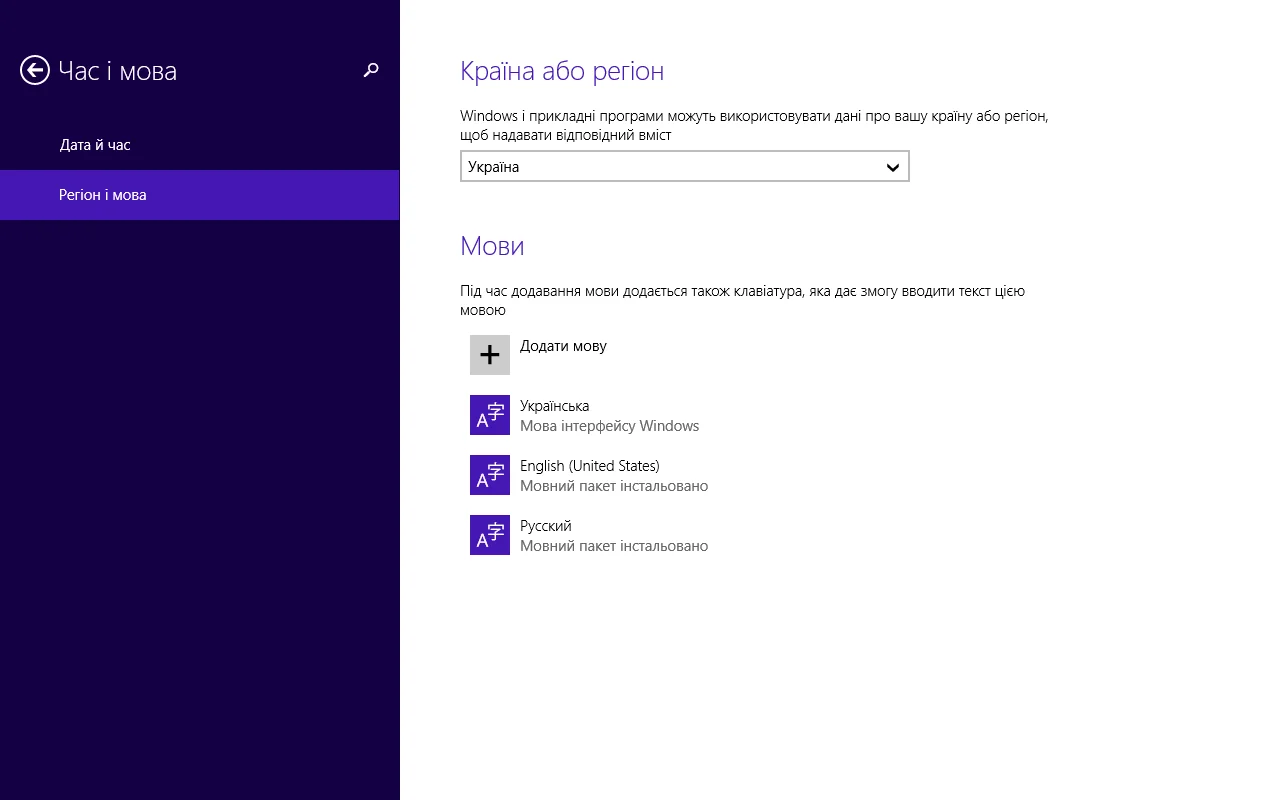Click the Русский language tile icon

(490, 535)
